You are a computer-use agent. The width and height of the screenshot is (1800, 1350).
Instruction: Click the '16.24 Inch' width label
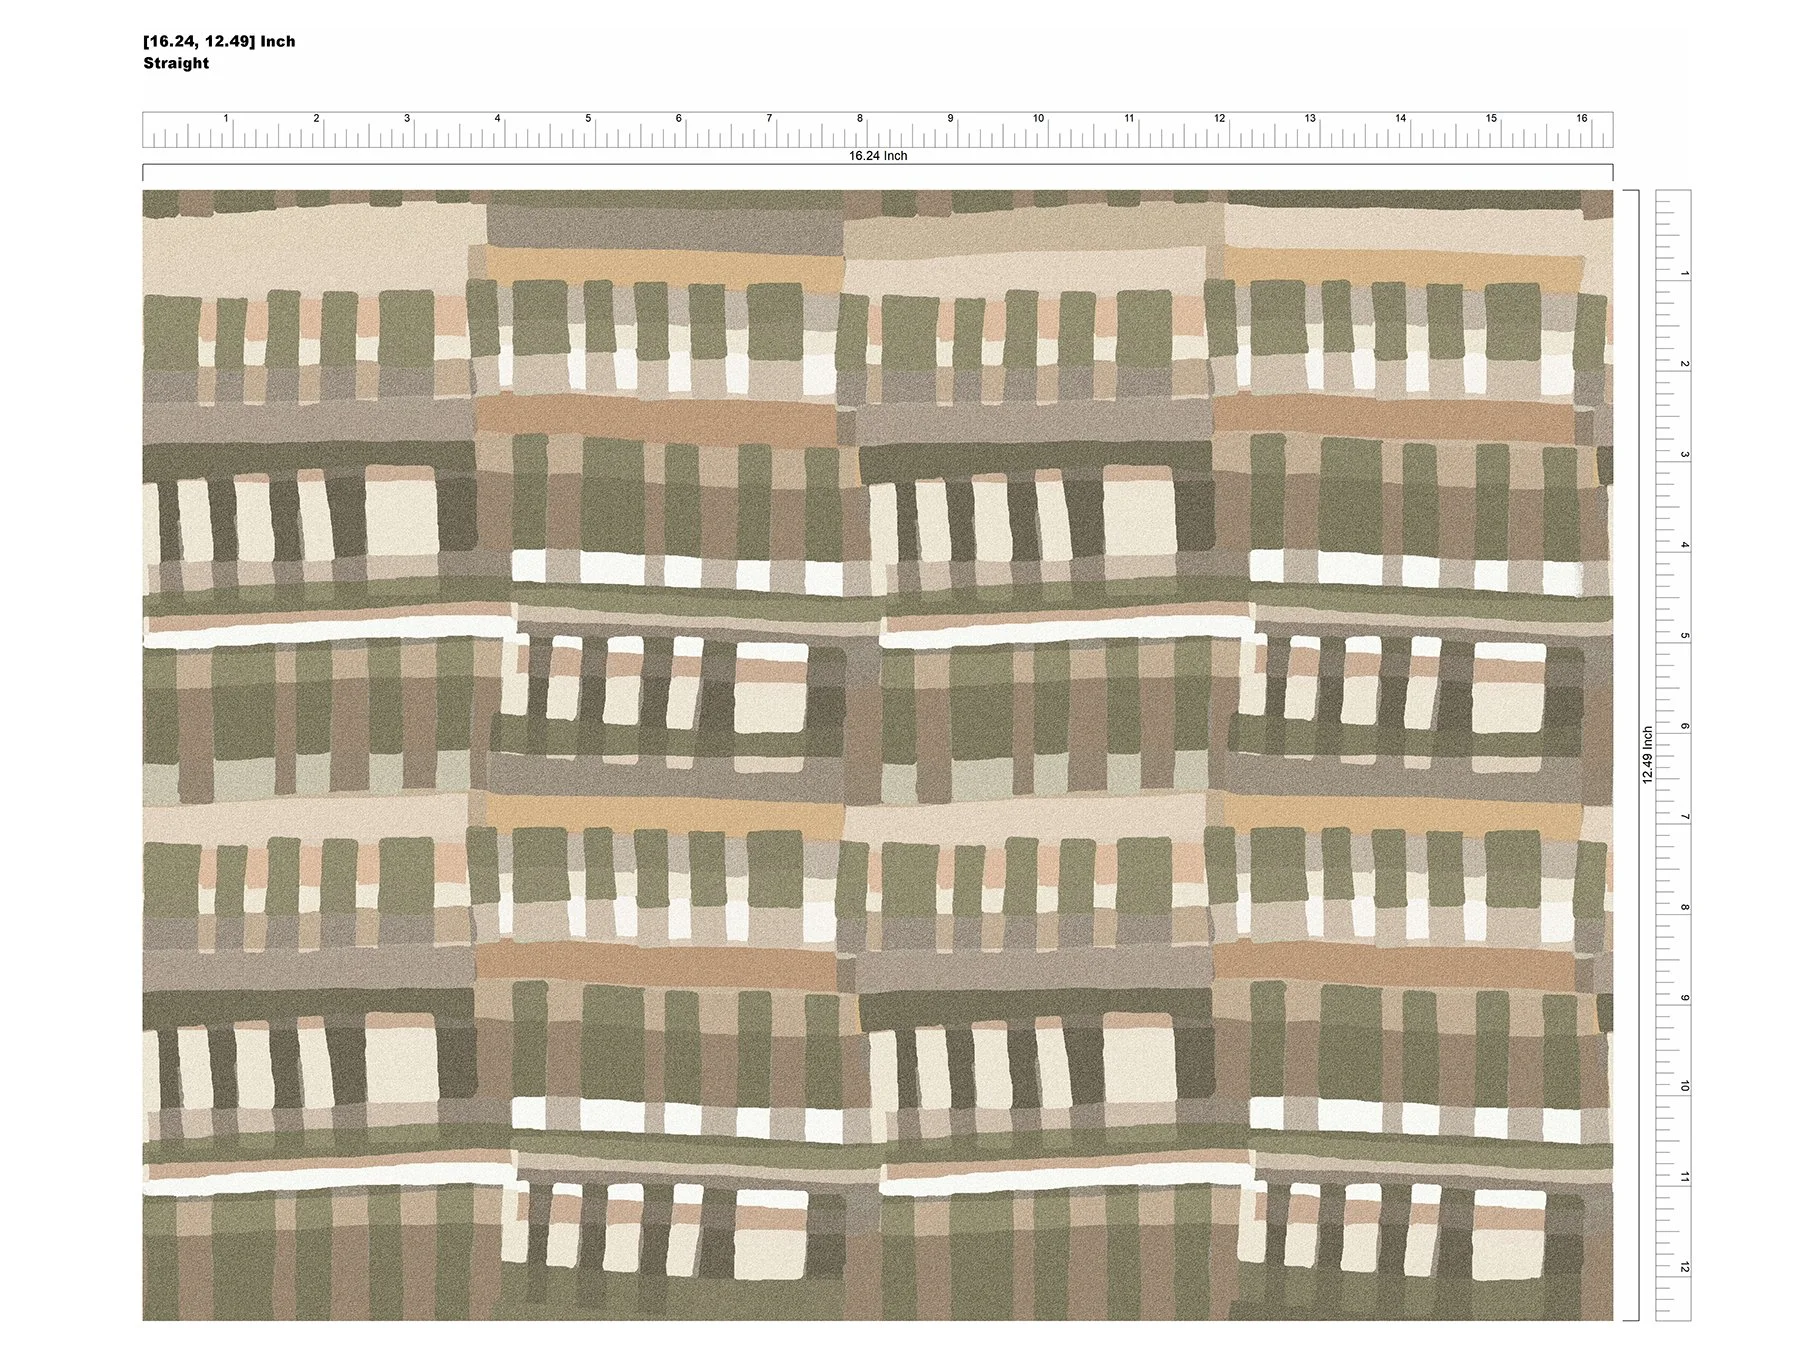(x=878, y=156)
